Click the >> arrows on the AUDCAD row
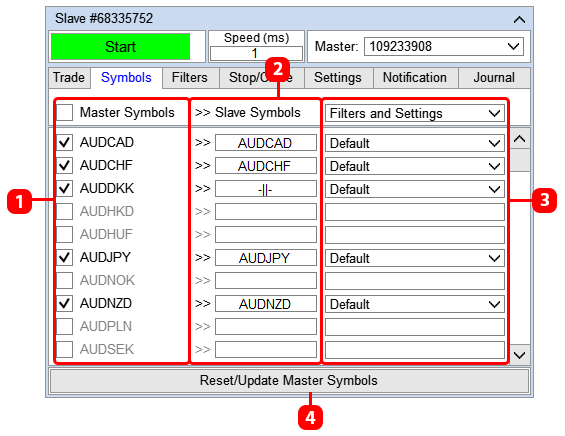The width and height of the screenshot is (565, 436). pyautogui.click(x=203, y=143)
